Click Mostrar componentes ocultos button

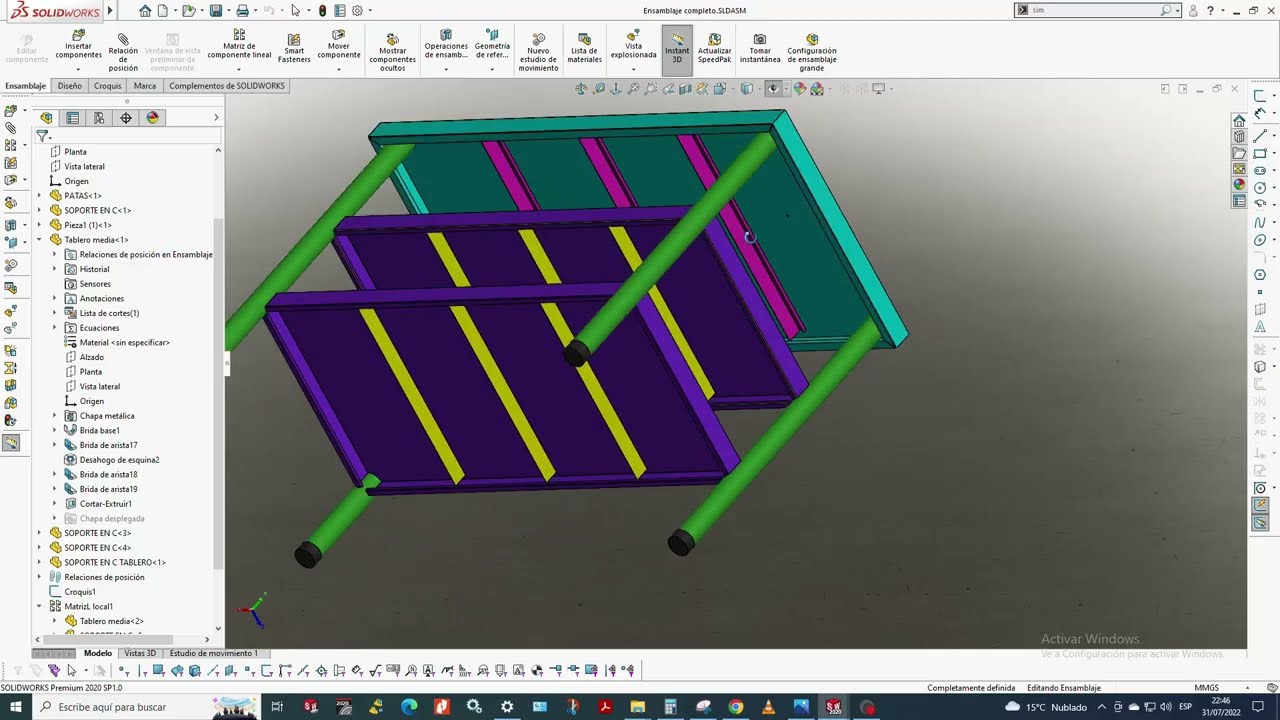(392, 52)
